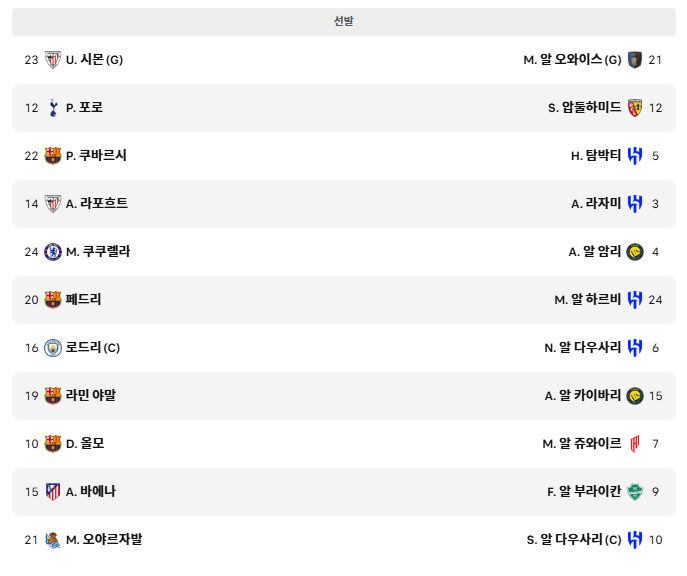Click Real Sociedad crest beside M. 오야르자발

coord(53,540)
